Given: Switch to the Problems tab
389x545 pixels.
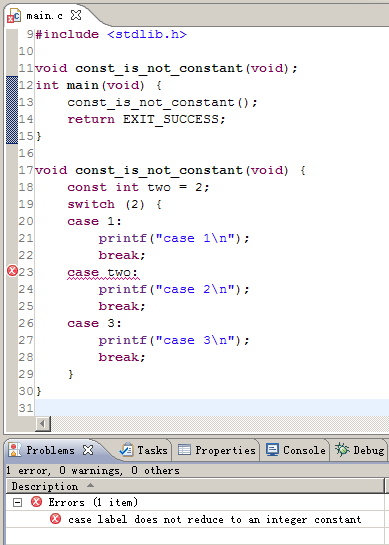Looking at the screenshot, I should [50, 450].
